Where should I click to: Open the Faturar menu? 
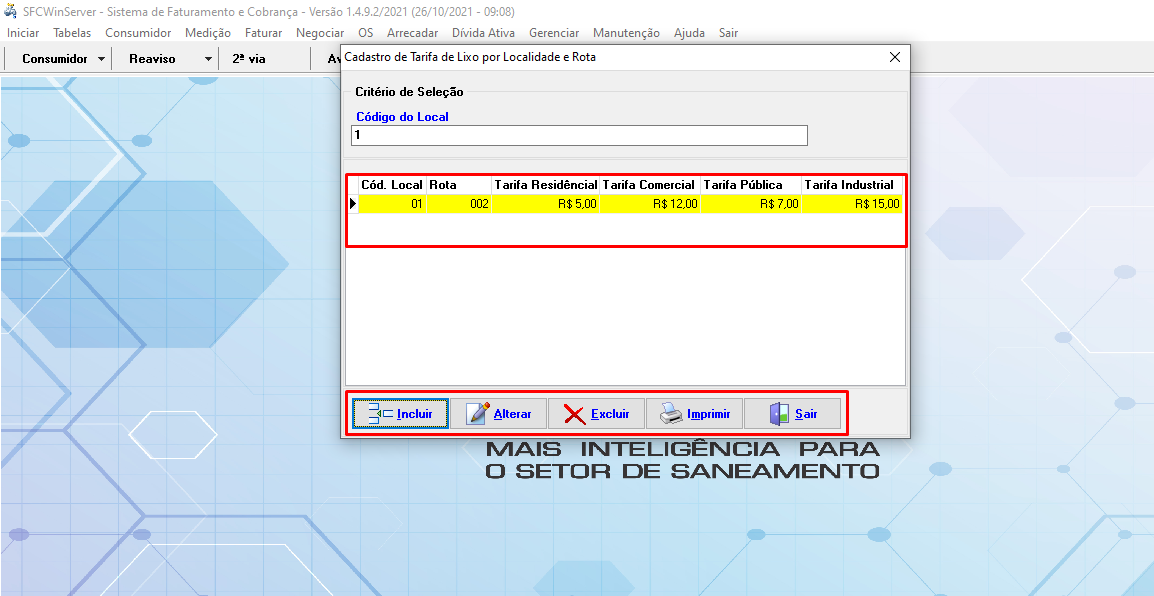tap(263, 32)
